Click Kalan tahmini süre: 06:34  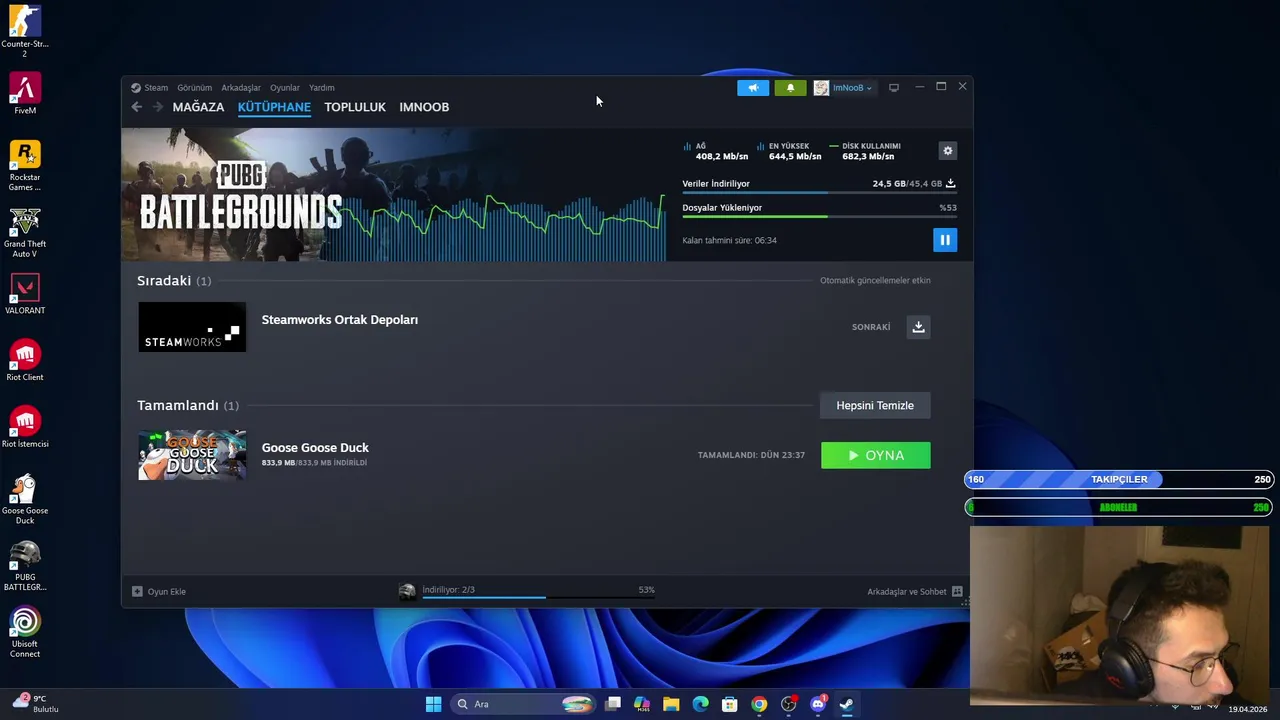click(x=729, y=241)
